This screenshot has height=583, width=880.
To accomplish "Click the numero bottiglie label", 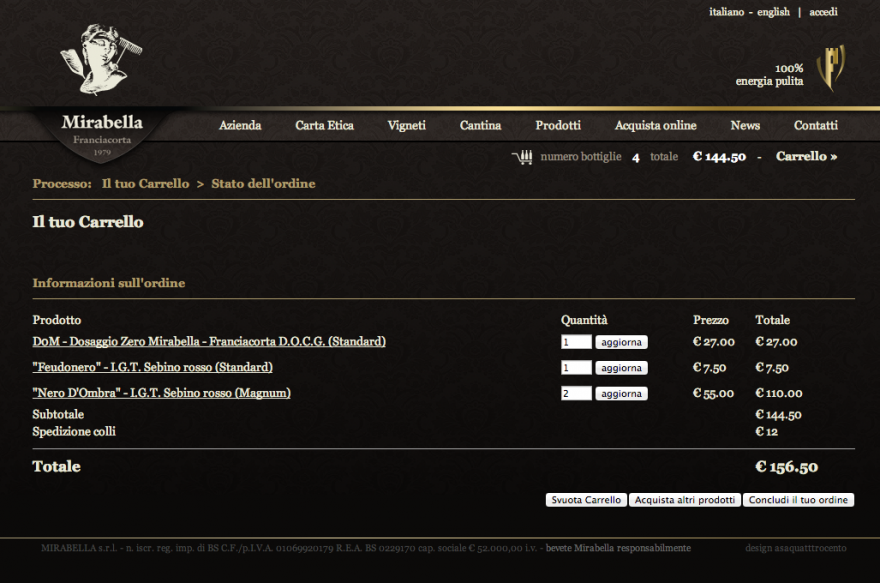I will tap(581, 157).
